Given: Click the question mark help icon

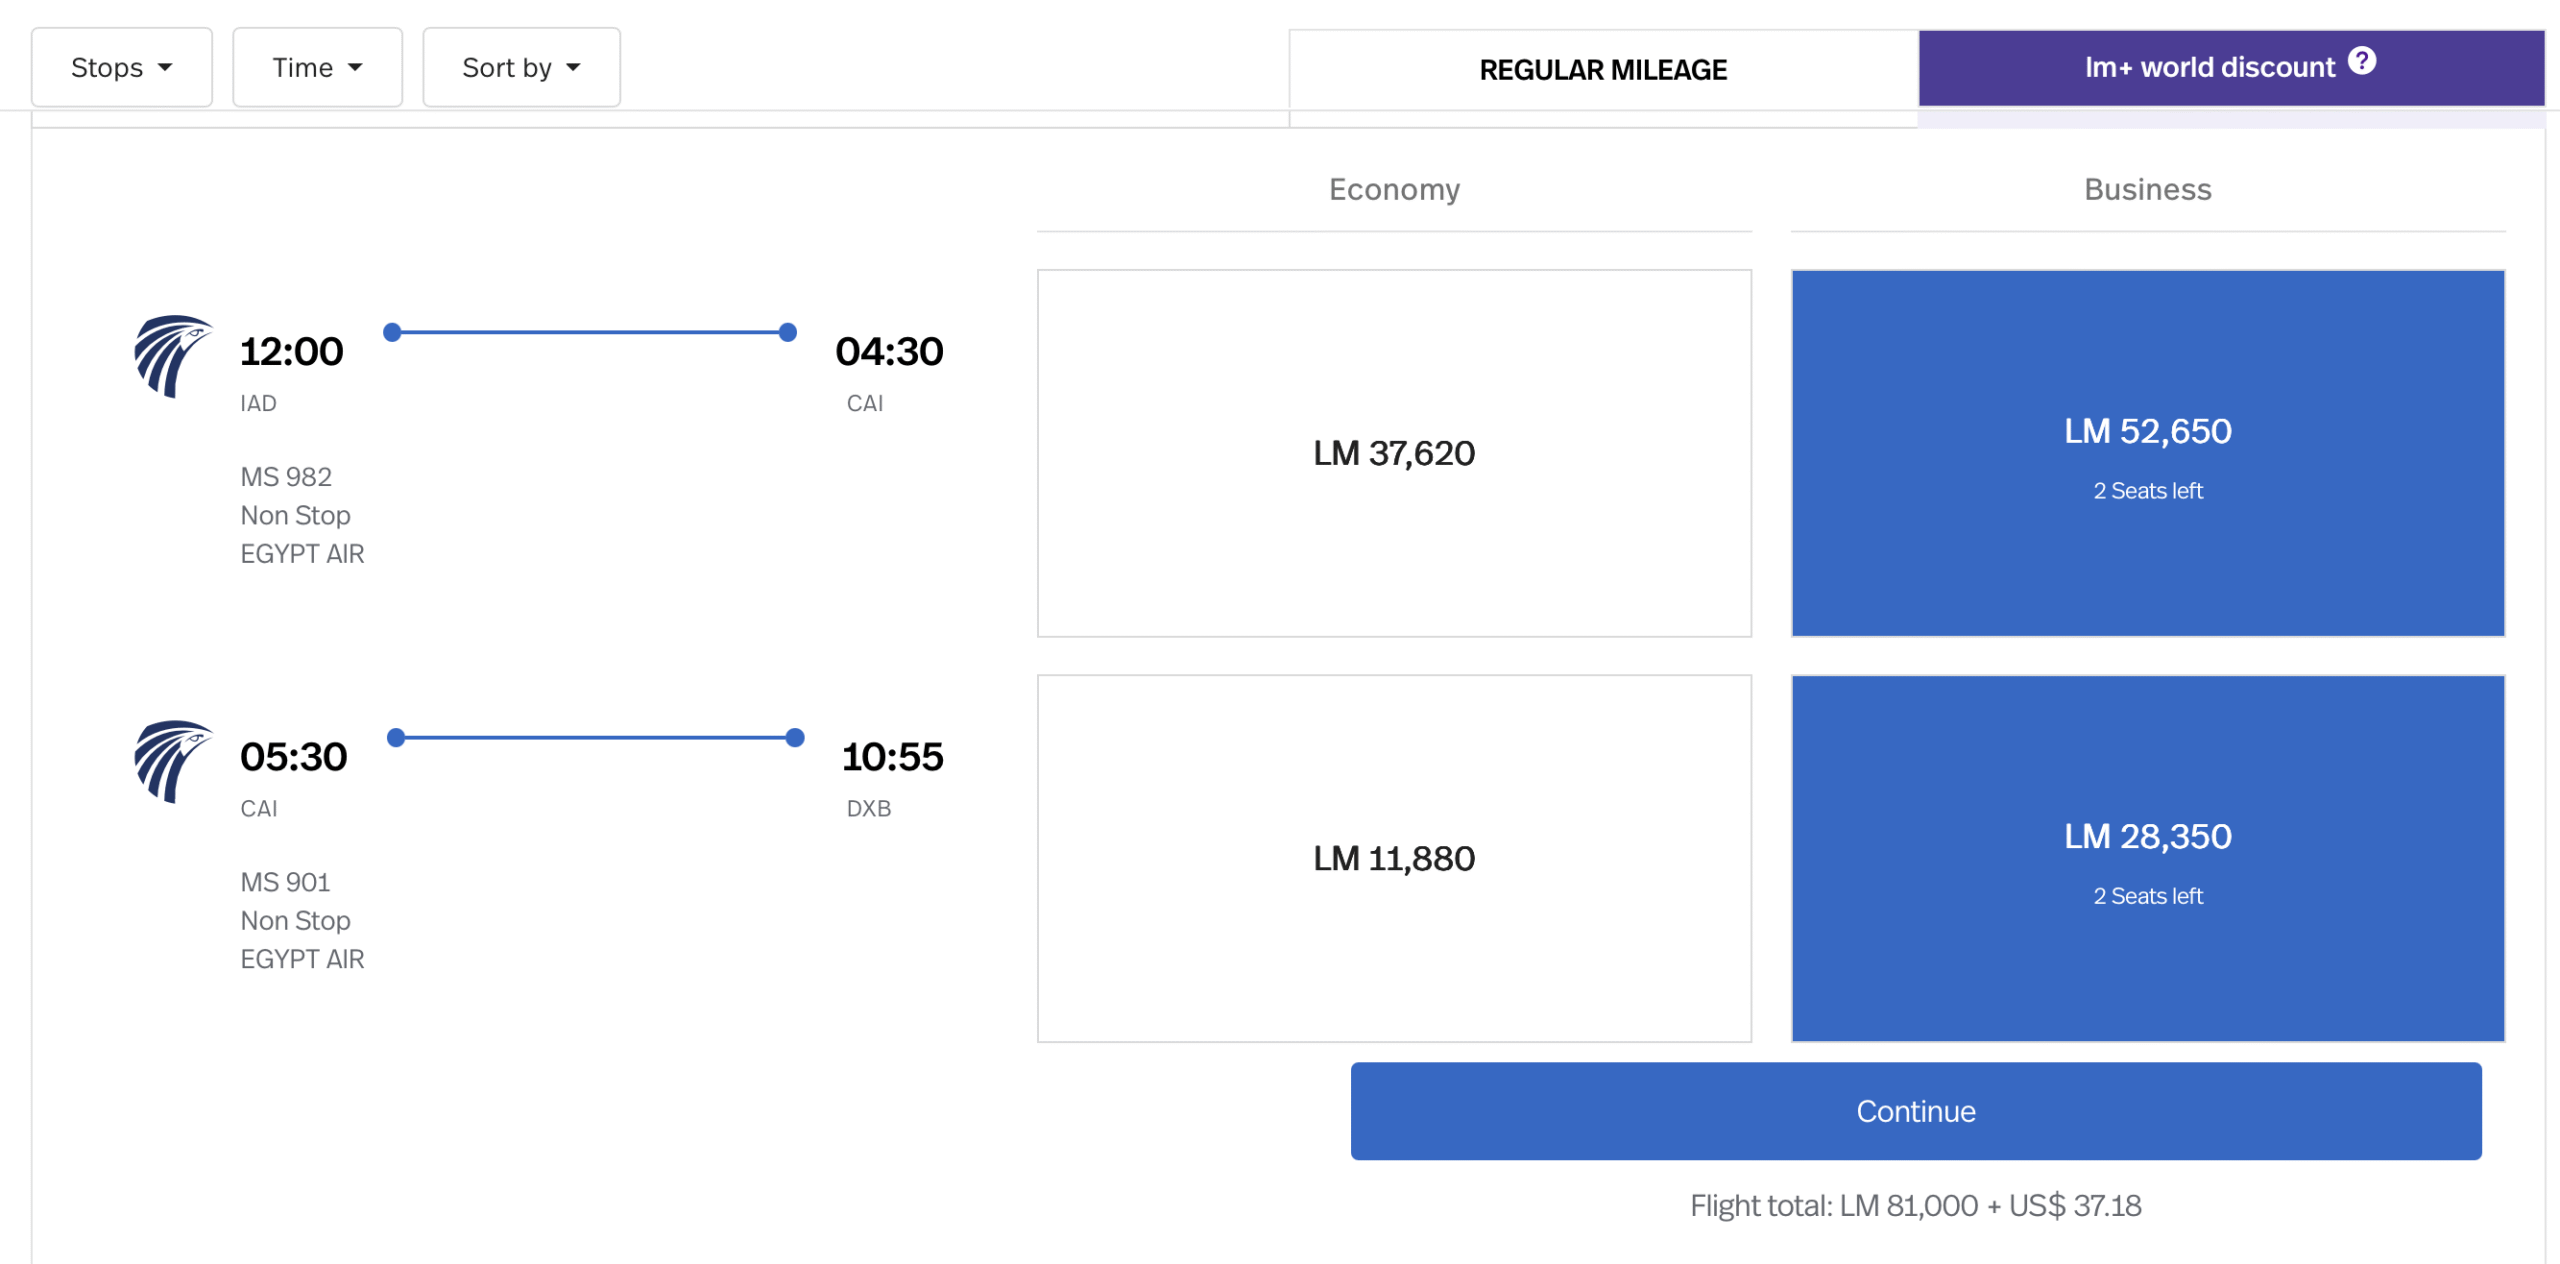Looking at the screenshot, I should [2362, 62].
